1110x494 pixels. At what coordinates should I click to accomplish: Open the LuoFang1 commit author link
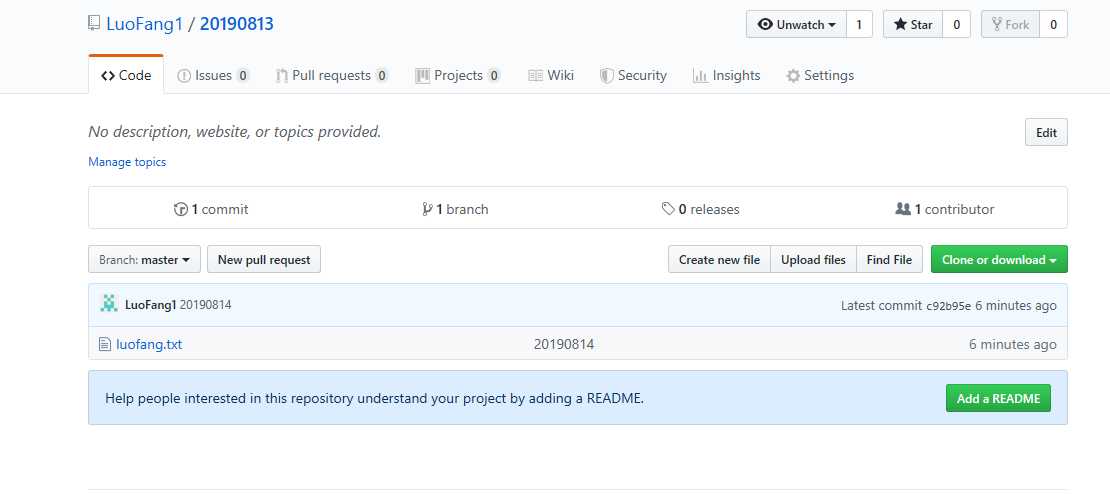151,305
